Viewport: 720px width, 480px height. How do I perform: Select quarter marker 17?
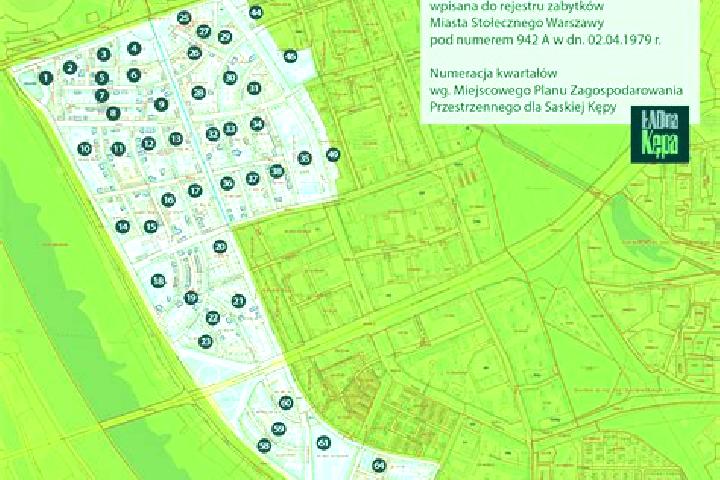[195, 190]
